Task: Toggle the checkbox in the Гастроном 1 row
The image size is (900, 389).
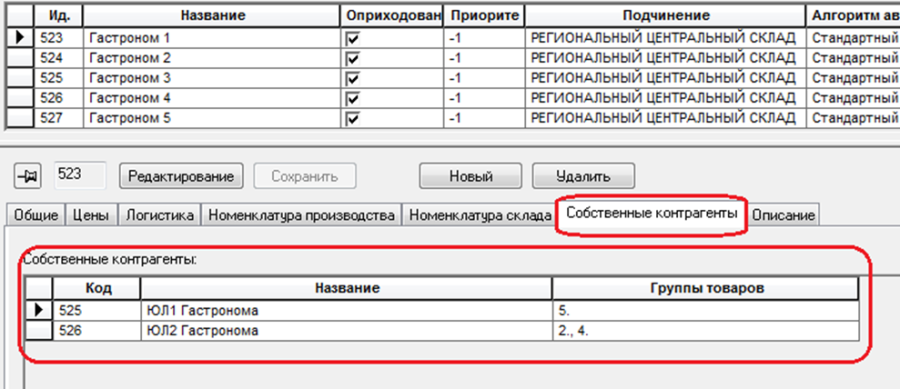Action: point(354,39)
